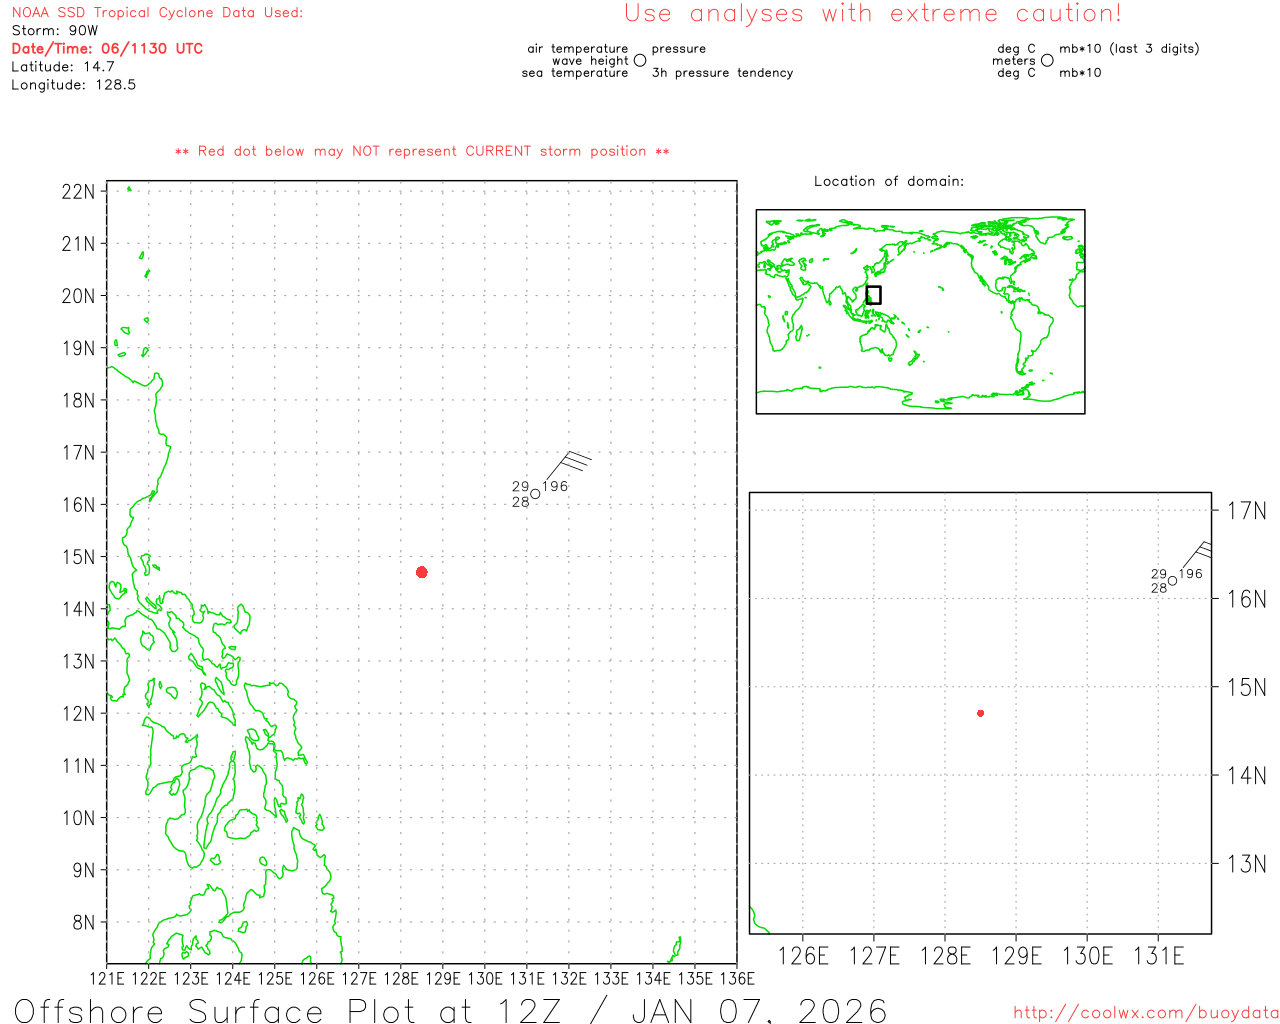Click the legend circle beside wave height
The height and width of the screenshot is (1024, 1280).
click(640, 61)
